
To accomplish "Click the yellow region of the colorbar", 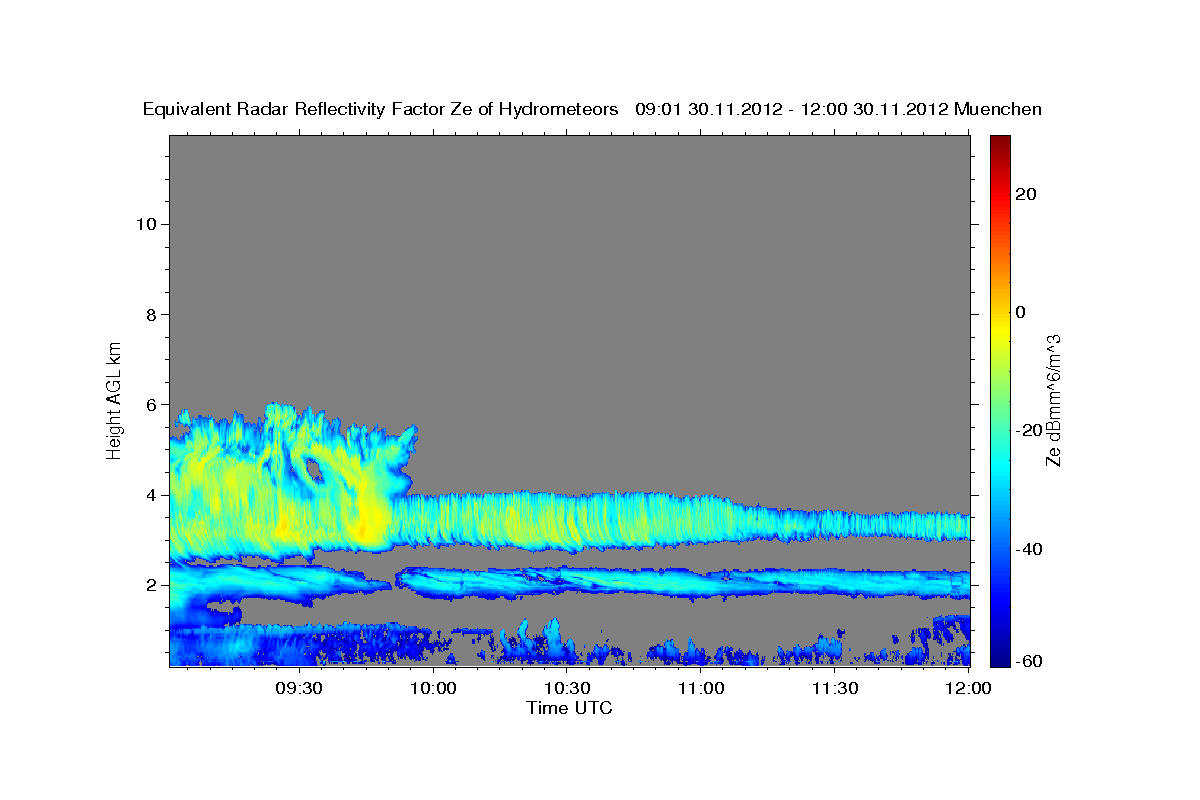I will (1001, 330).
